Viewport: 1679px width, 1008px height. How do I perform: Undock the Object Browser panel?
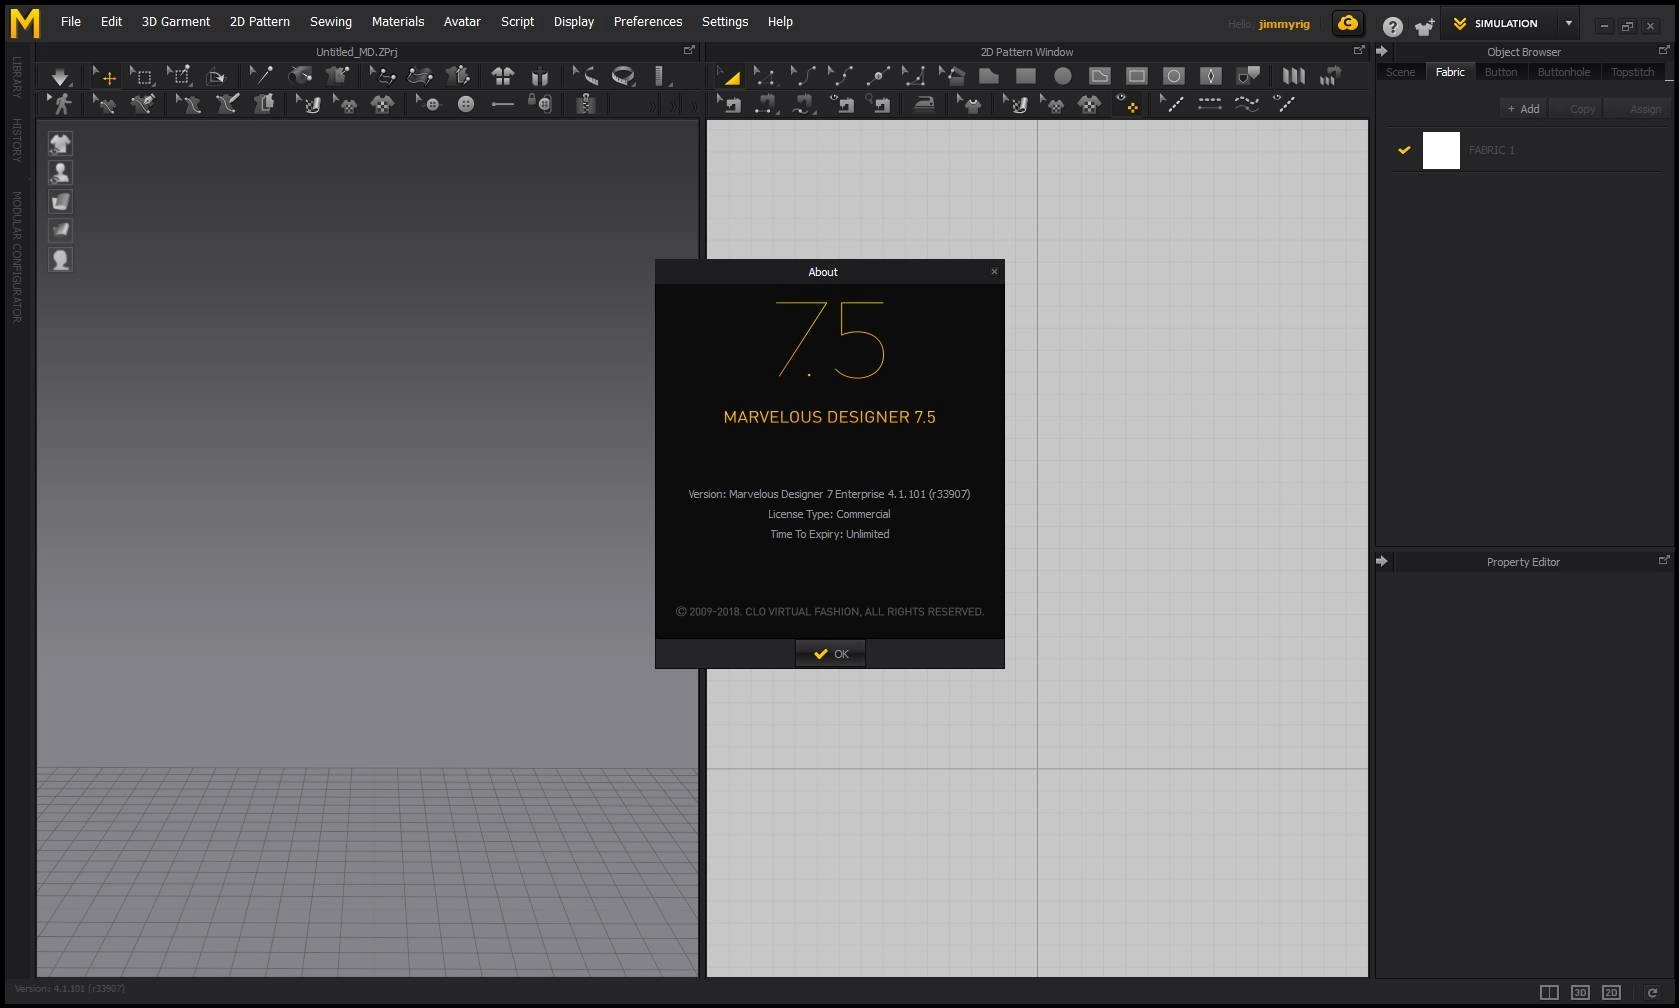click(1664, 50)
